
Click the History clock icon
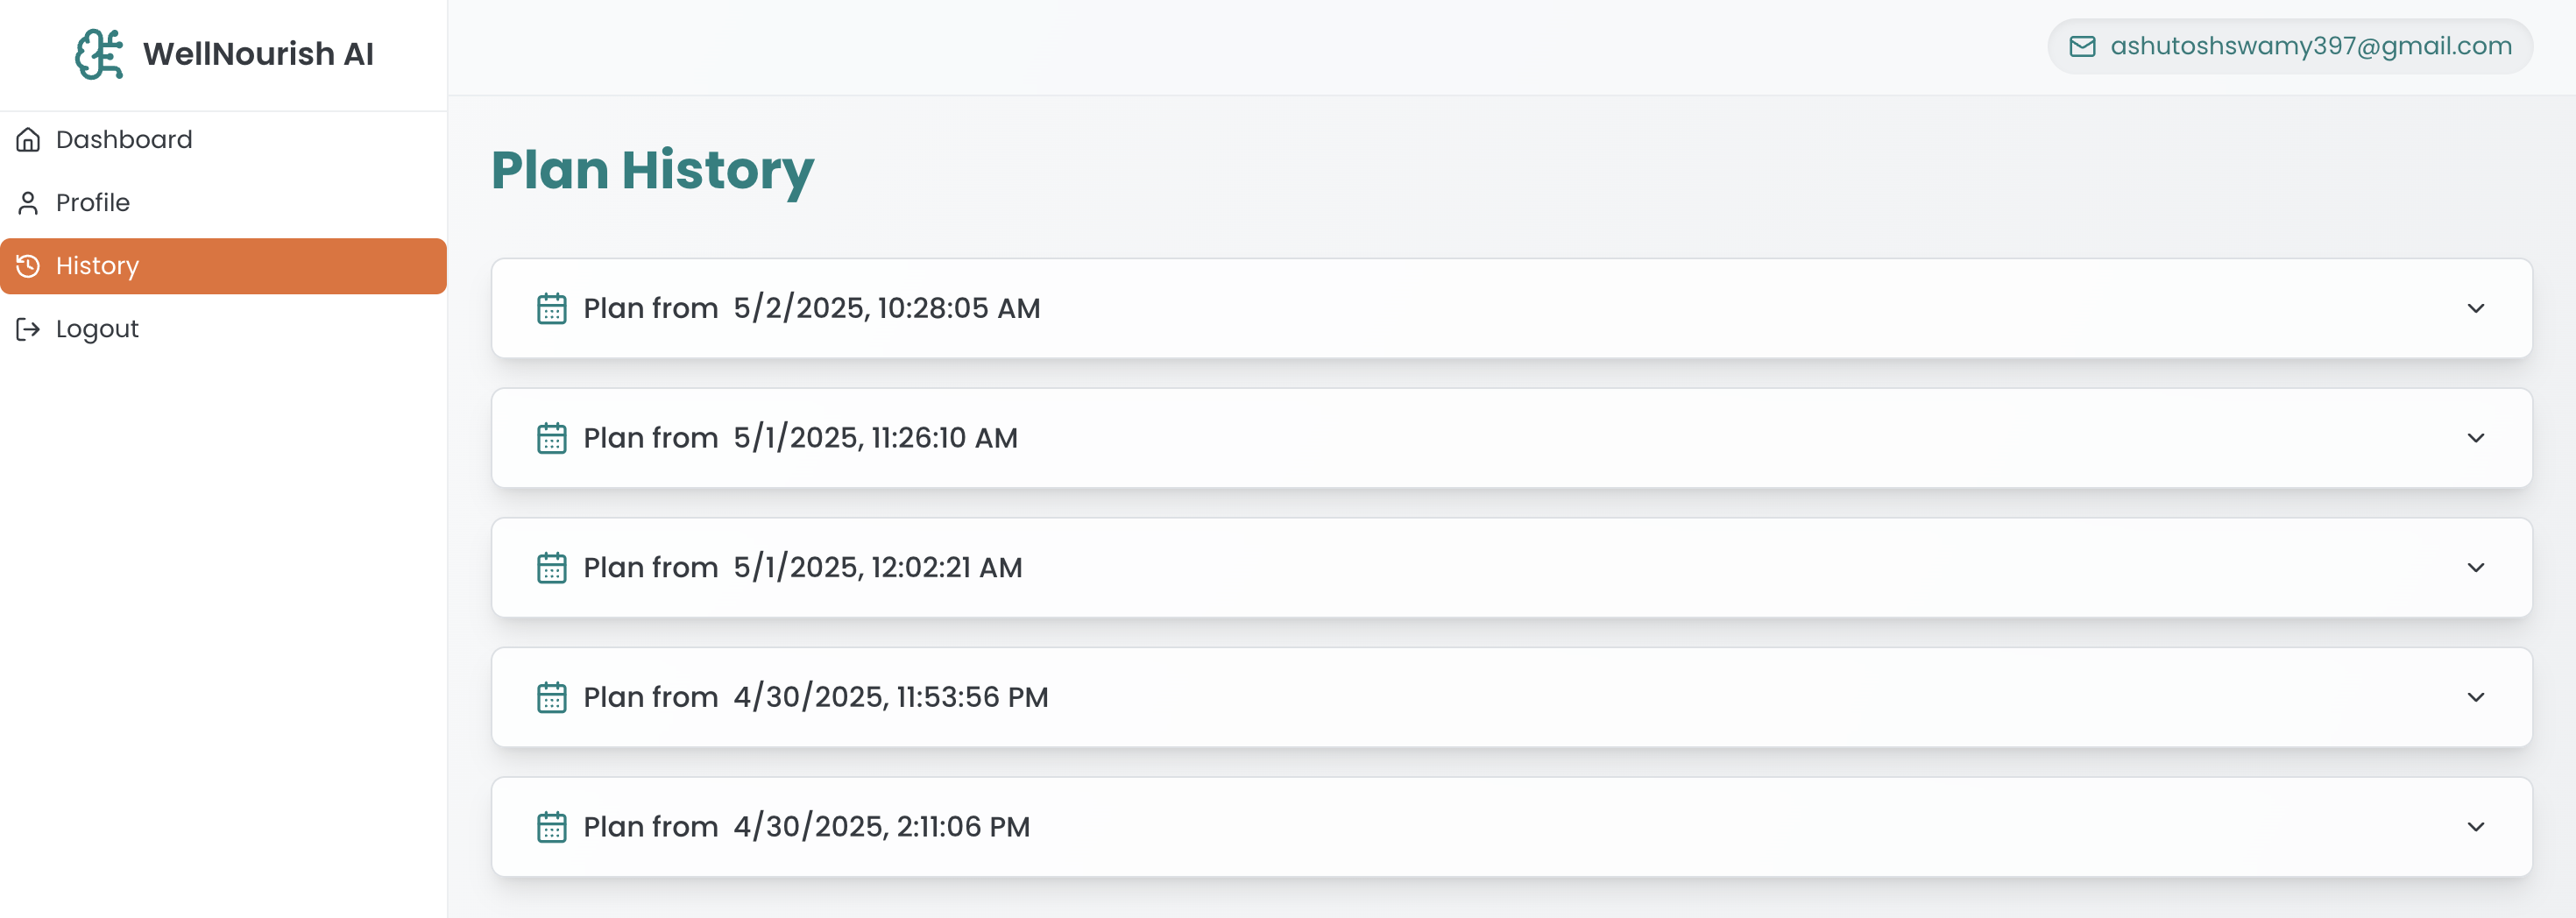click(28, 266)
